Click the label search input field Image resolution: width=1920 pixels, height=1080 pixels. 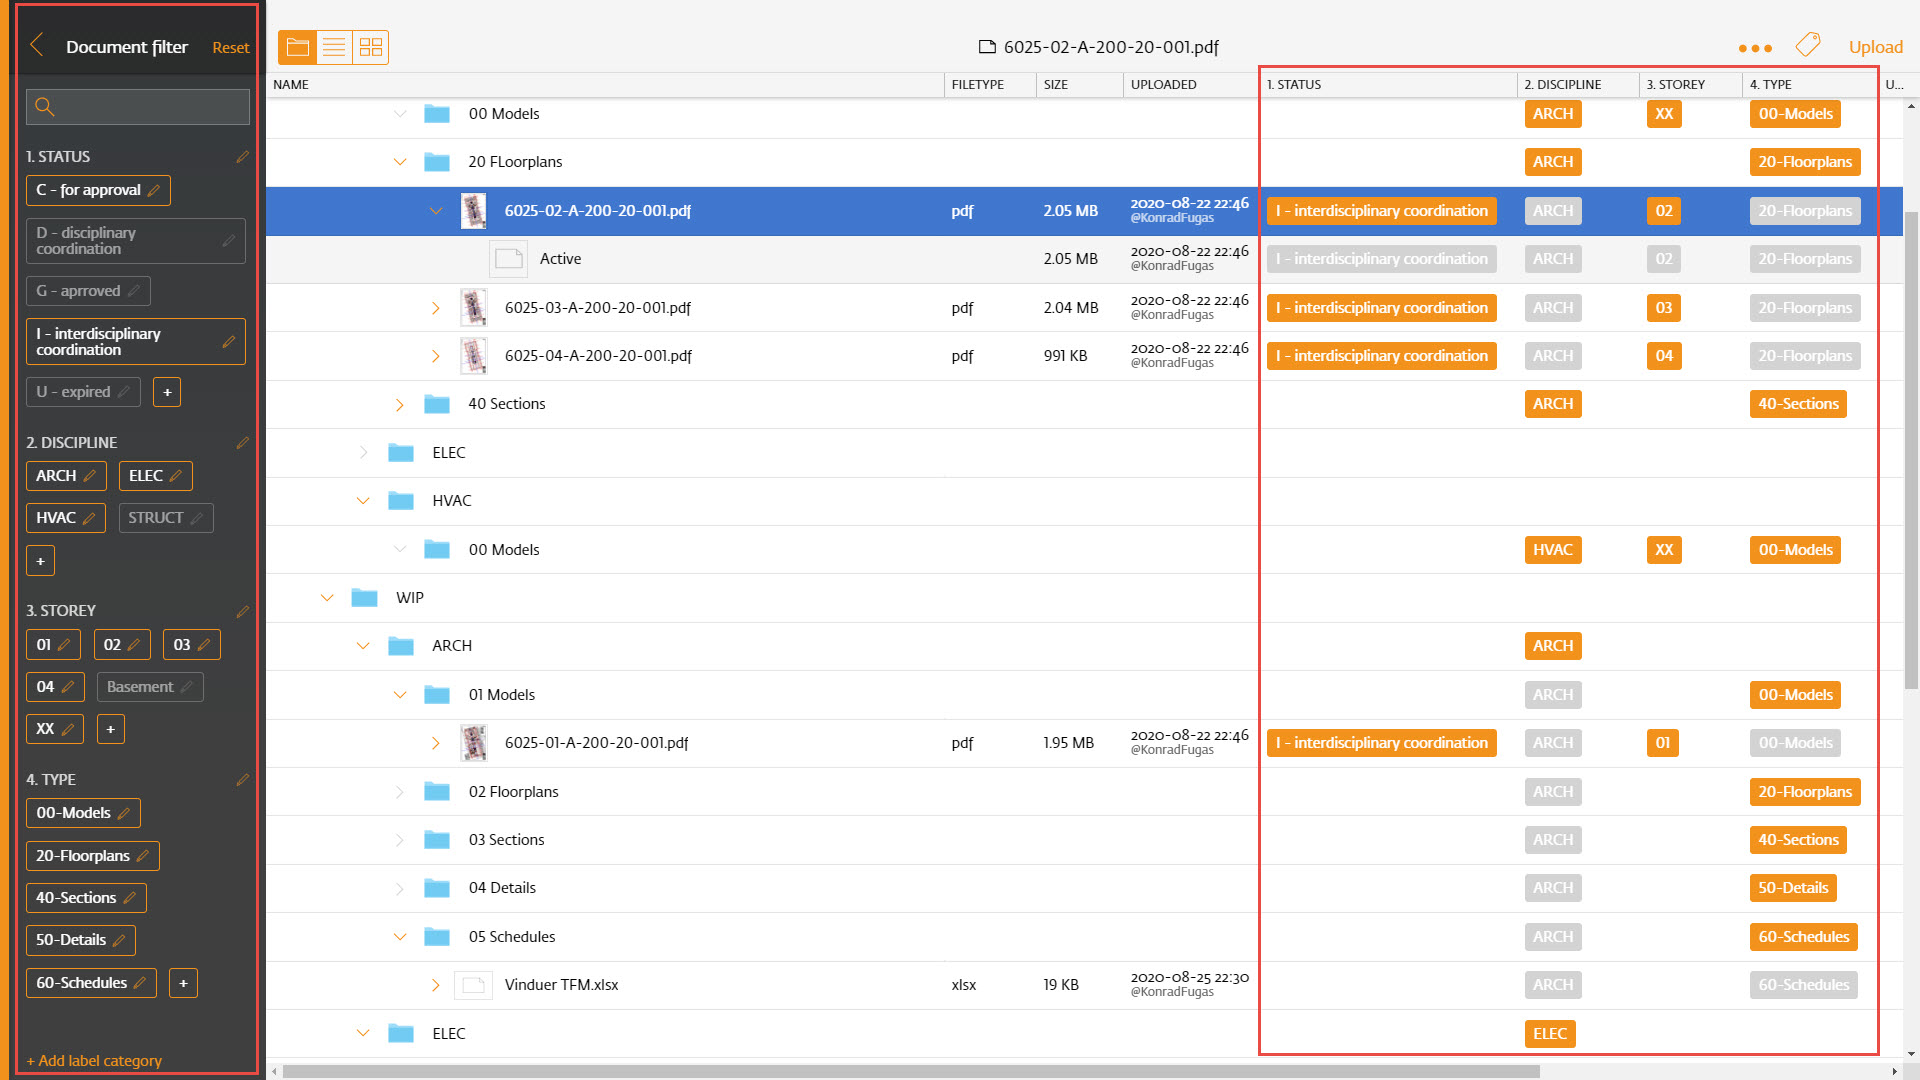[138, 107]
